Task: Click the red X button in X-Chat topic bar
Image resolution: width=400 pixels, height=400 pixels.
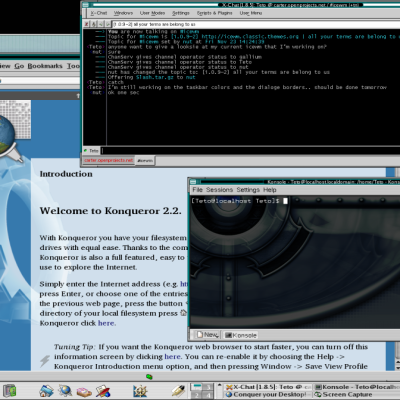Action: (86, 24)
